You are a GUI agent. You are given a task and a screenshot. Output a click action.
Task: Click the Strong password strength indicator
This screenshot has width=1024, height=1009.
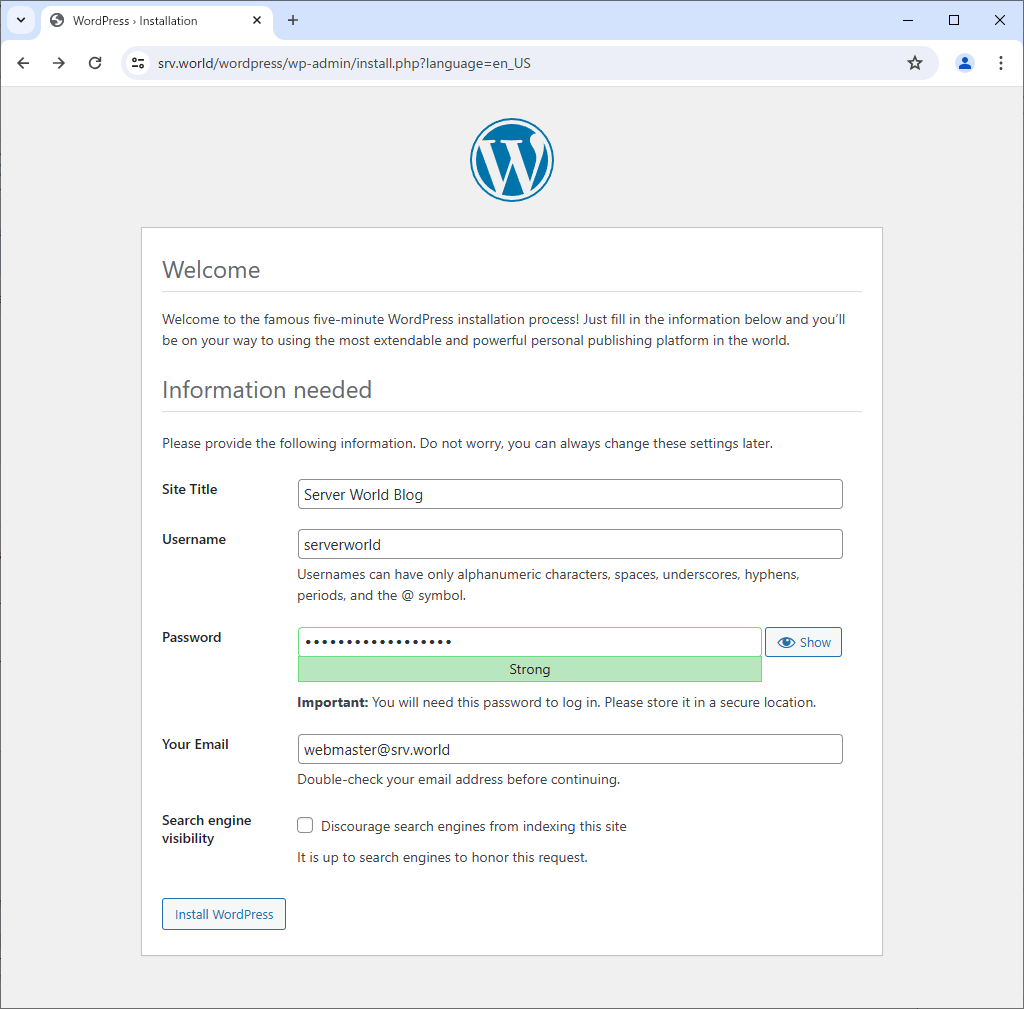530,669
